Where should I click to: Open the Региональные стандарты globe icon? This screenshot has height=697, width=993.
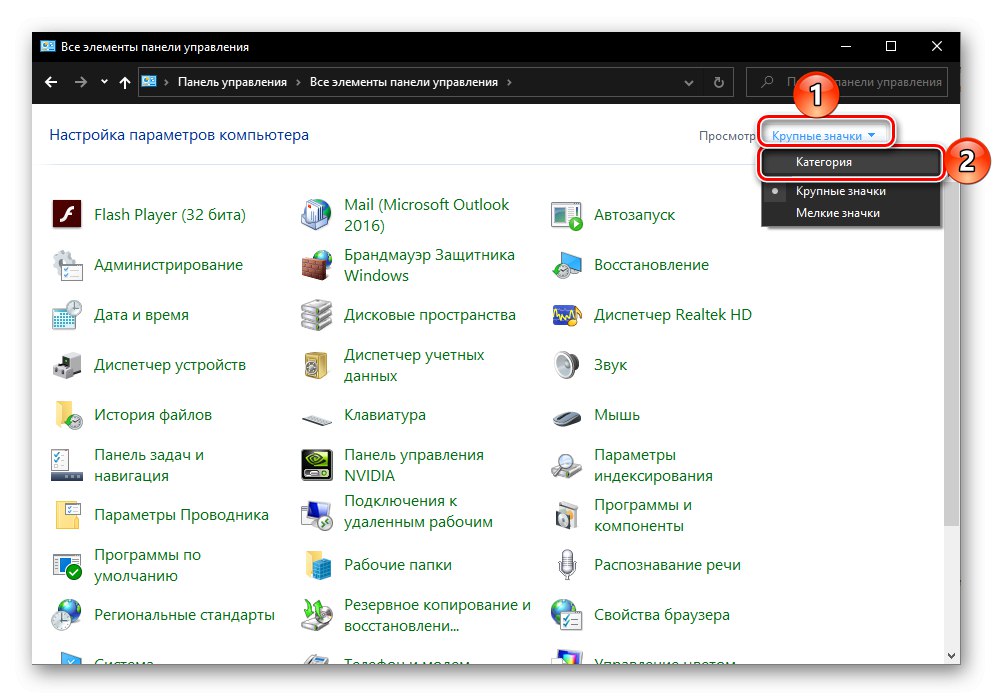click(66, 615)
